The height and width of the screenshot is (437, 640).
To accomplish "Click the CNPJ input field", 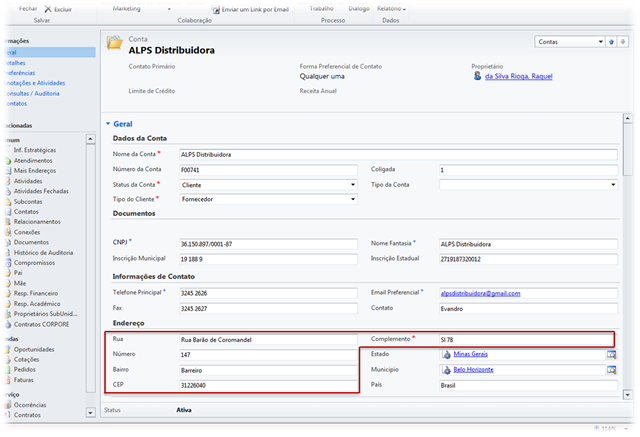I will (268, 244).
